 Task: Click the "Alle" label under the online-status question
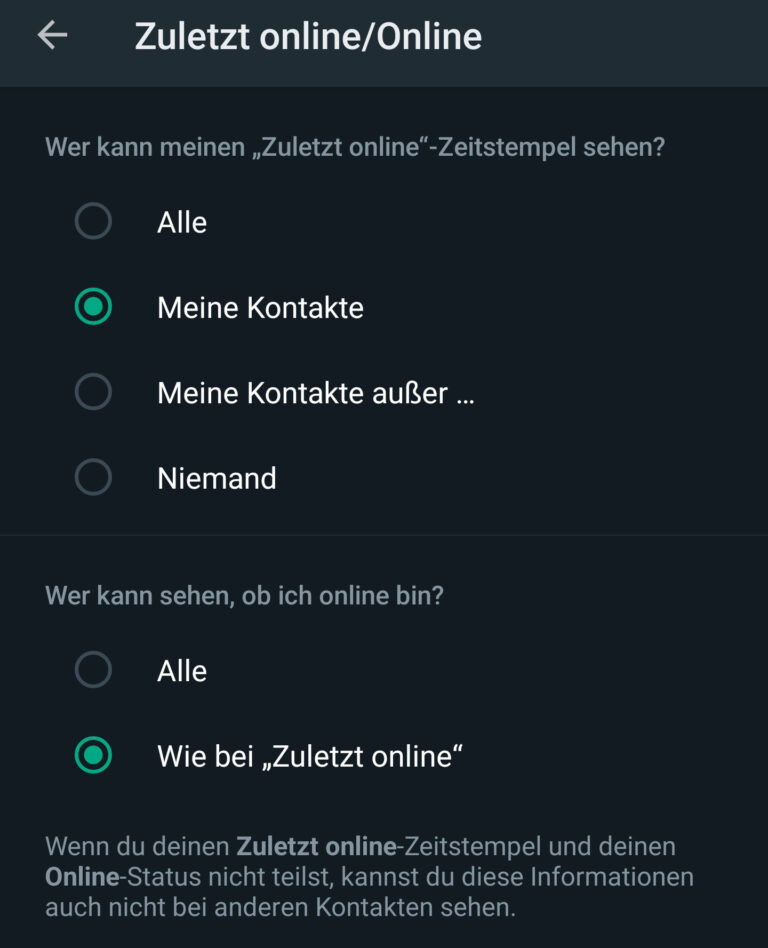182,671
